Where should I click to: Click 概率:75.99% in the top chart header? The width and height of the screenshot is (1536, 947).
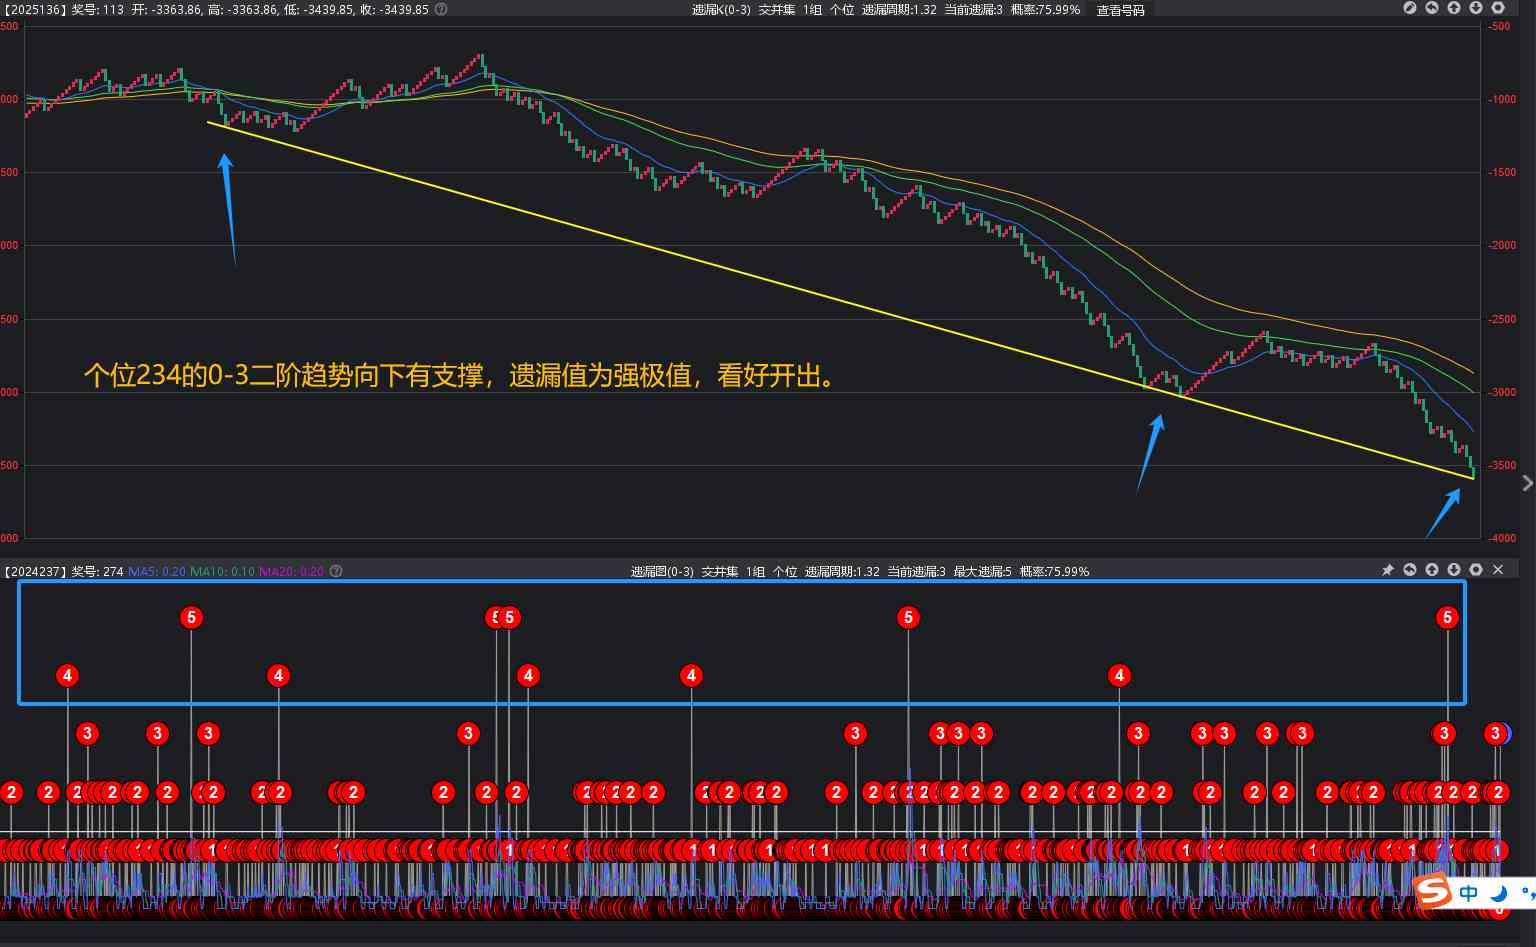pyautogui.click(x=1045, y=9)
